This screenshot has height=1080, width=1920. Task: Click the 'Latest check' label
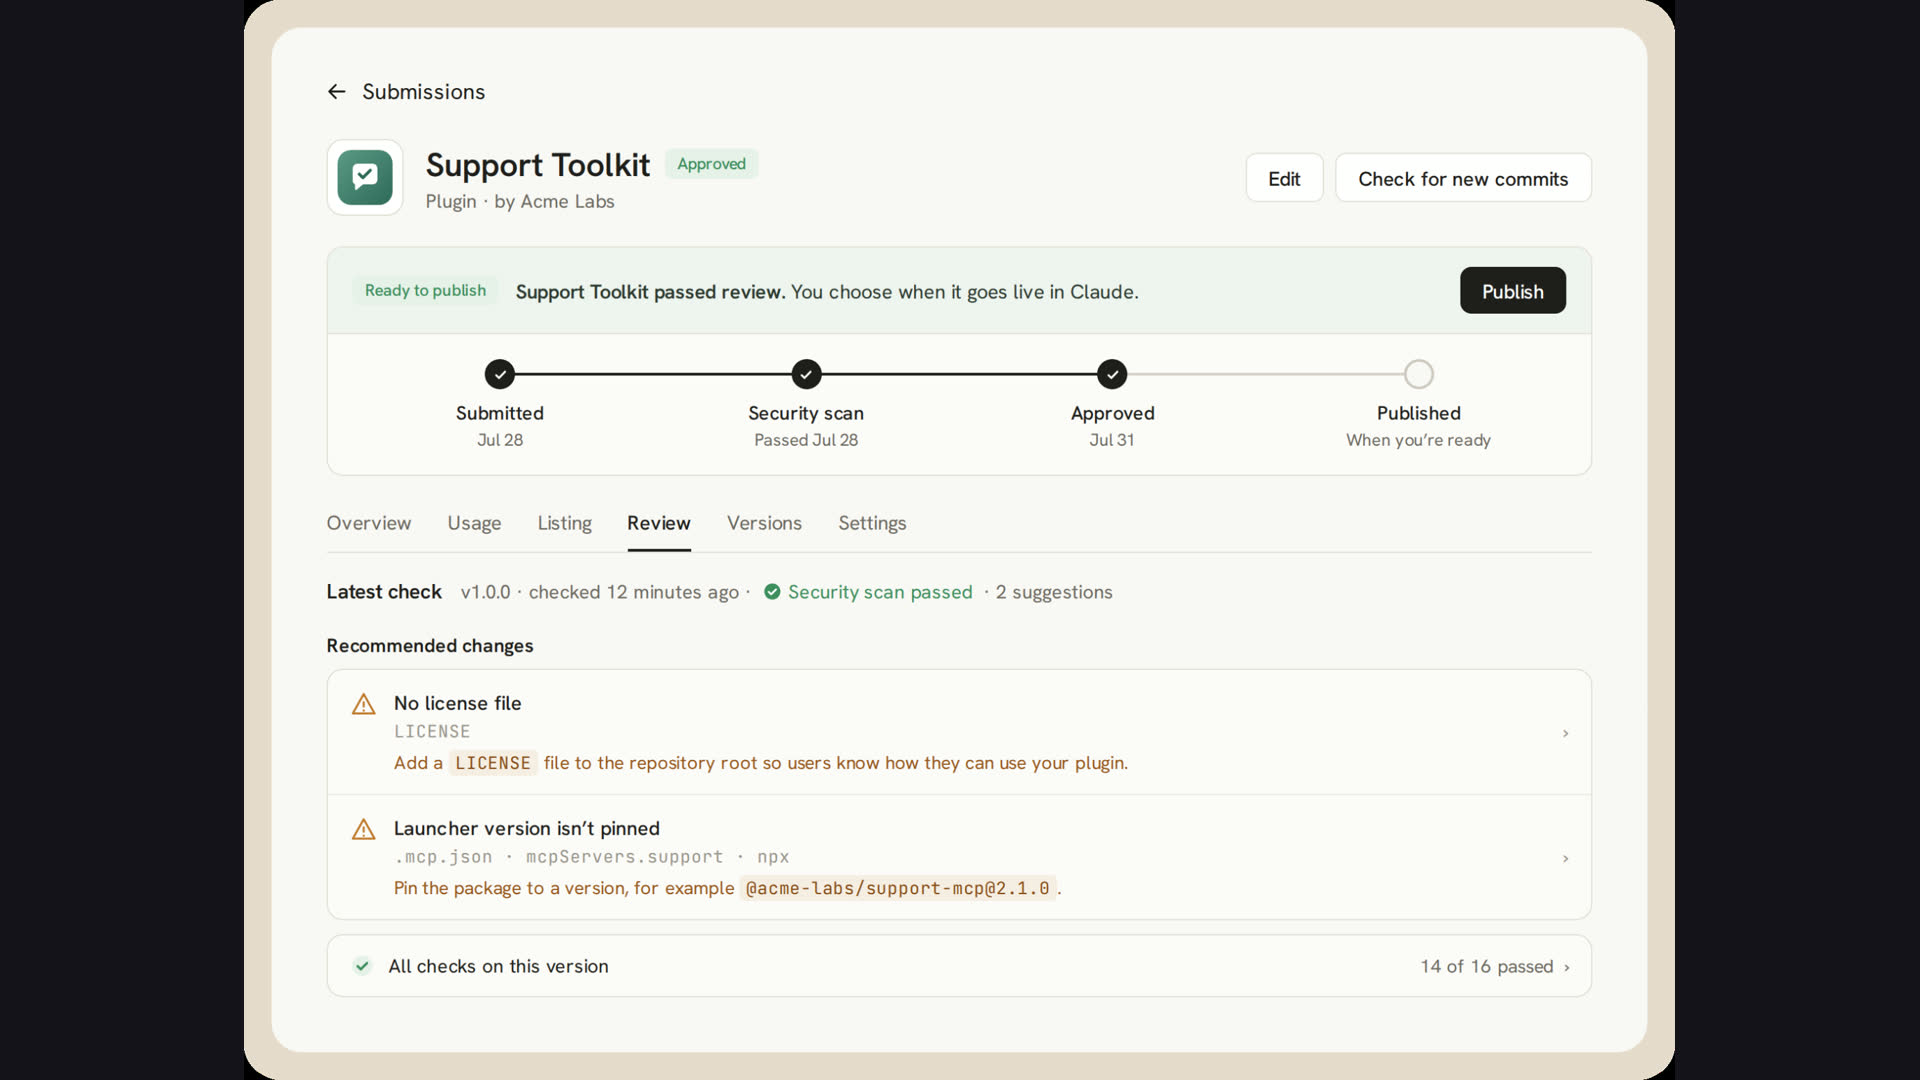(384, 592)
